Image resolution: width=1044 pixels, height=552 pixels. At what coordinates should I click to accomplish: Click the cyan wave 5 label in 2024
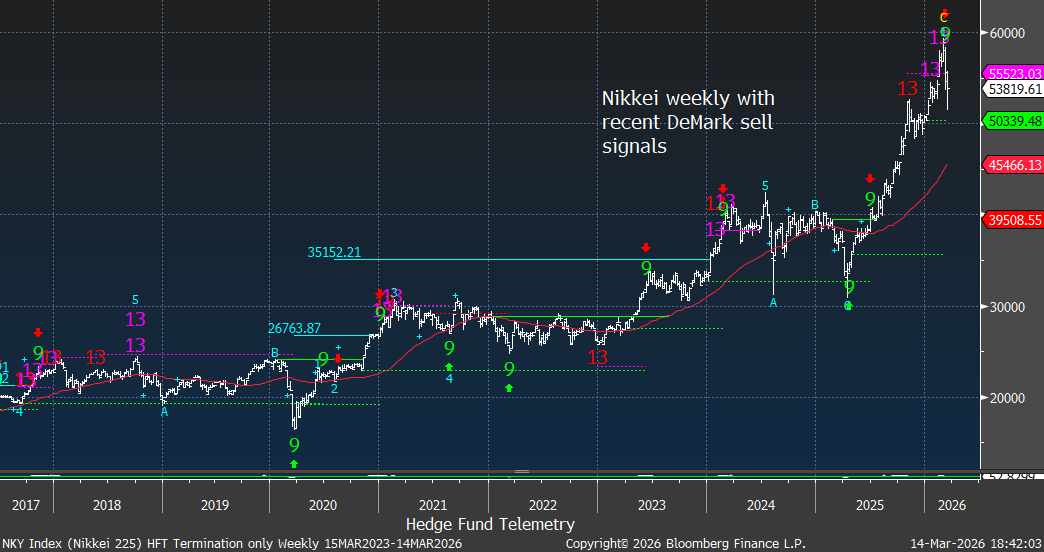(x=765, y=186)
